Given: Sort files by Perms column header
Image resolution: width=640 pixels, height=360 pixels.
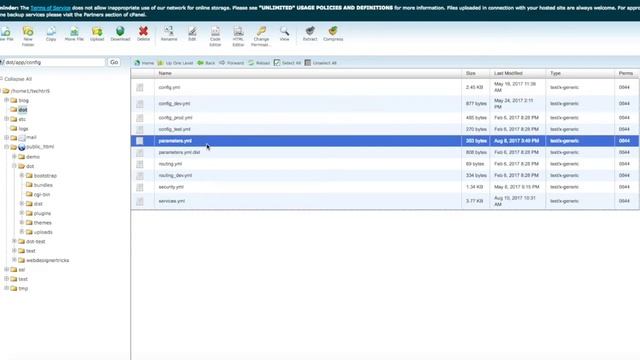Looking at the screenshot, I should click(626, 73).
